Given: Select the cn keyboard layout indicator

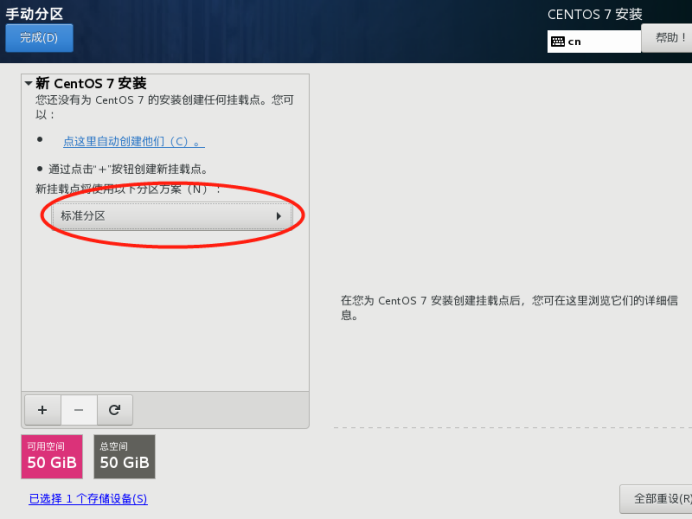Looking at the screenshot, I should pyautogui.click(x=594, y=41).
